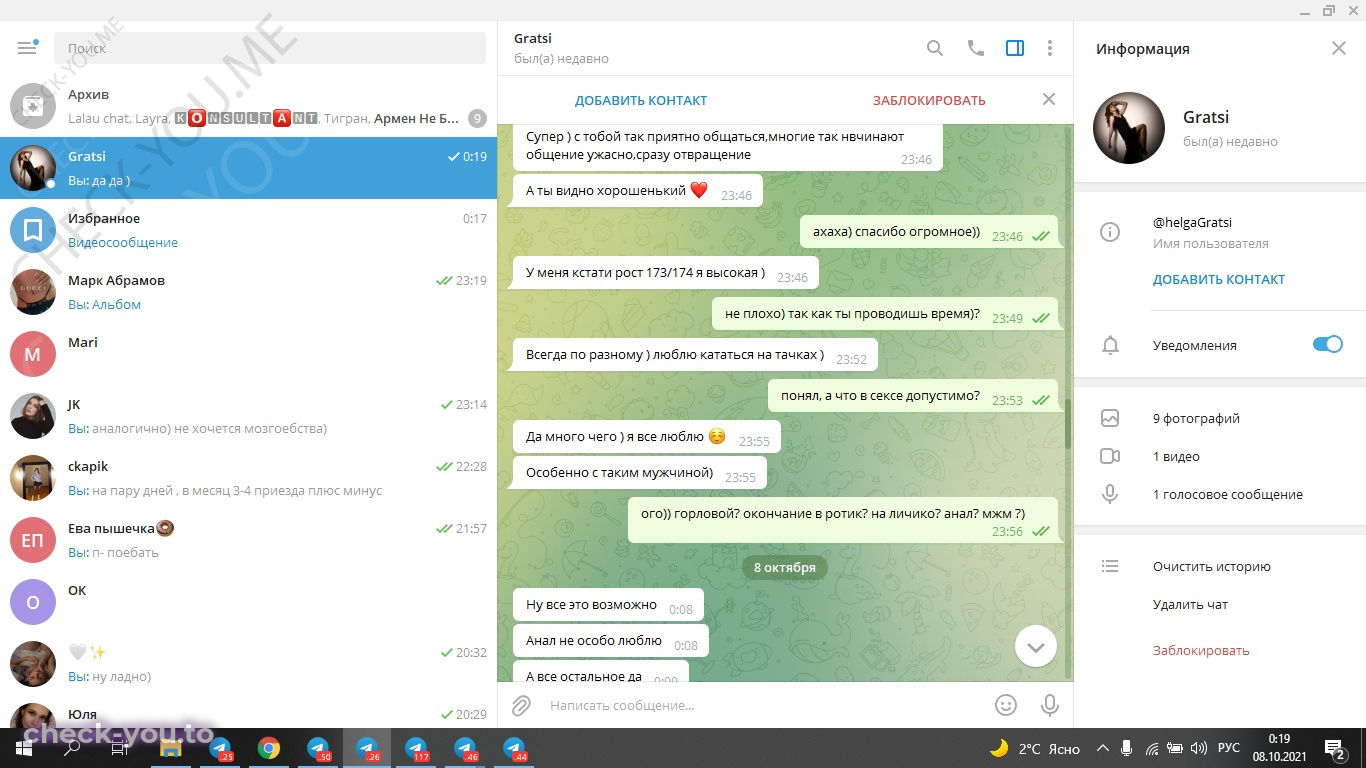This screenshot has width=1366, height=768.
Task: Open chat with Марк Абрамов
Action: (x=248, y=292)
